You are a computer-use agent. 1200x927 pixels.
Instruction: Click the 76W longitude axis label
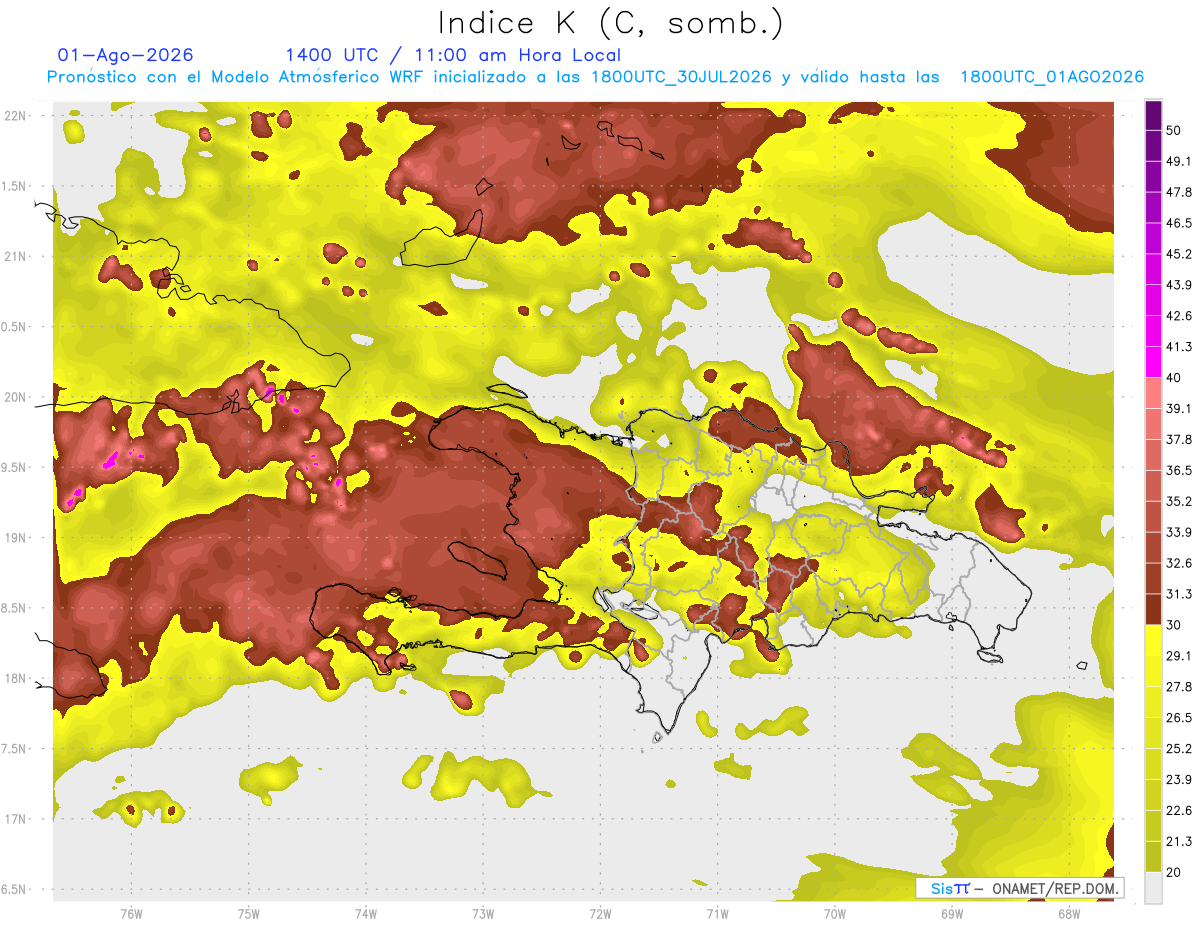tap(131, 914)
